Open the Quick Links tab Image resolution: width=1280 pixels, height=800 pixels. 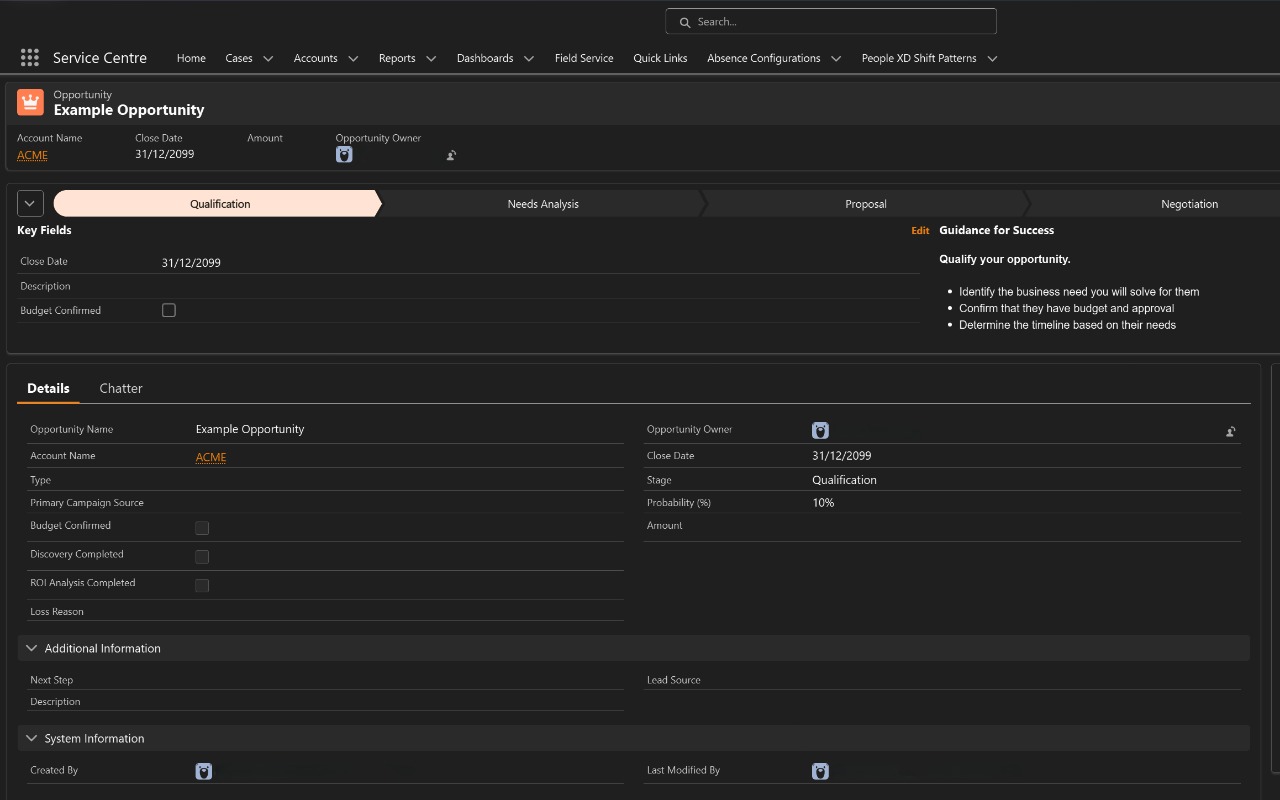(660, 58)
